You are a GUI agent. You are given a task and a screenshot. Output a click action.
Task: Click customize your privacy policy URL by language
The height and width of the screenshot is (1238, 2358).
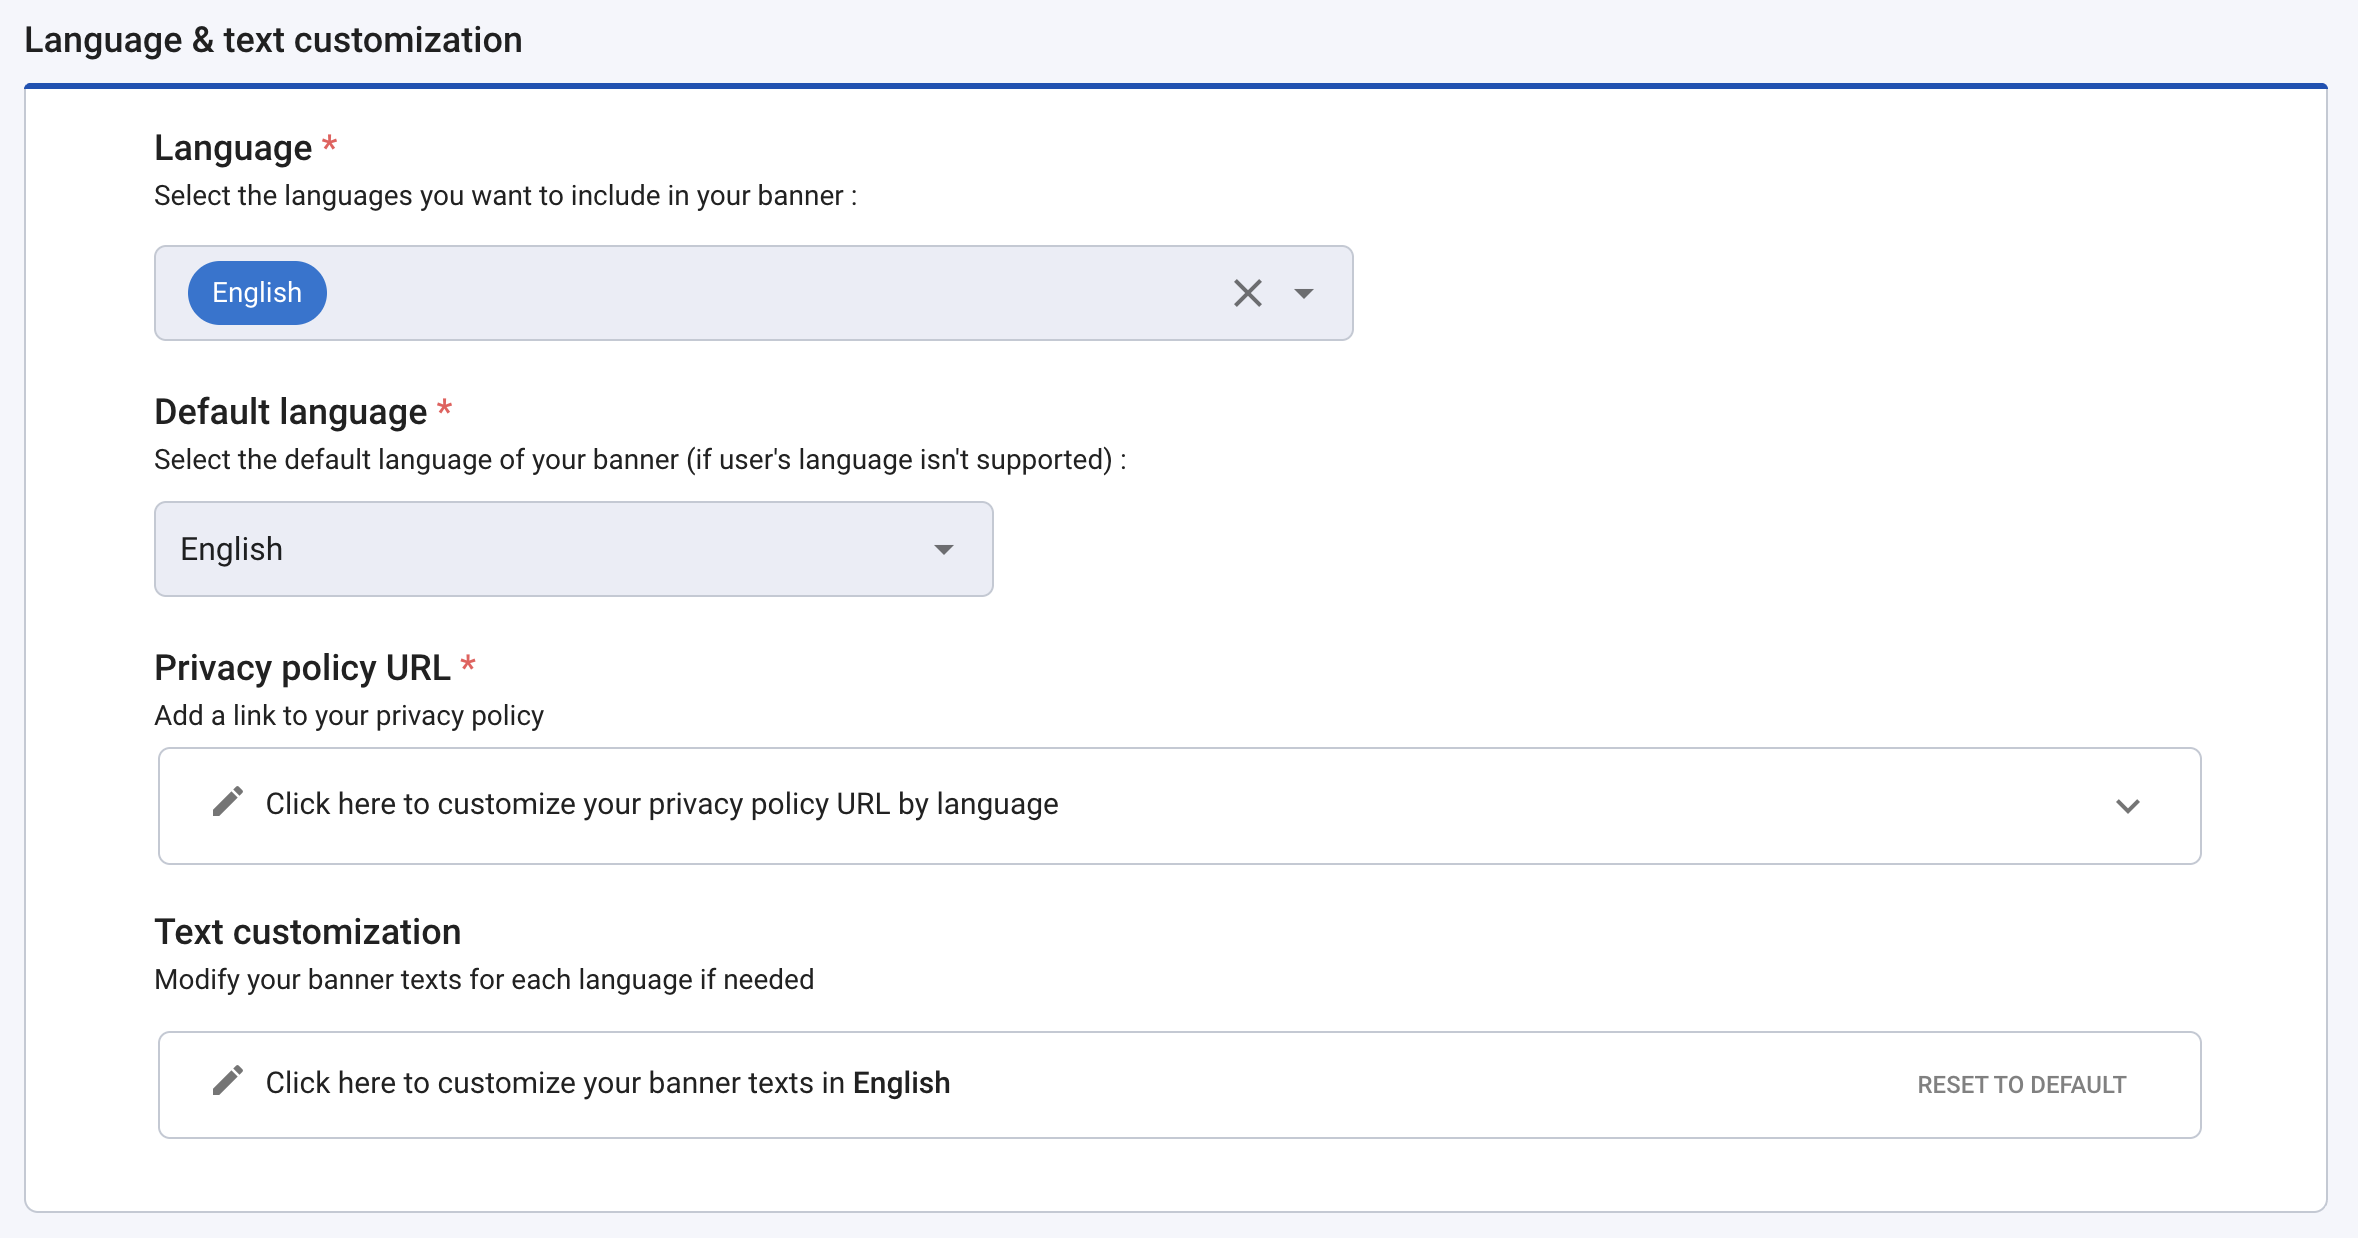click(661, 803)
